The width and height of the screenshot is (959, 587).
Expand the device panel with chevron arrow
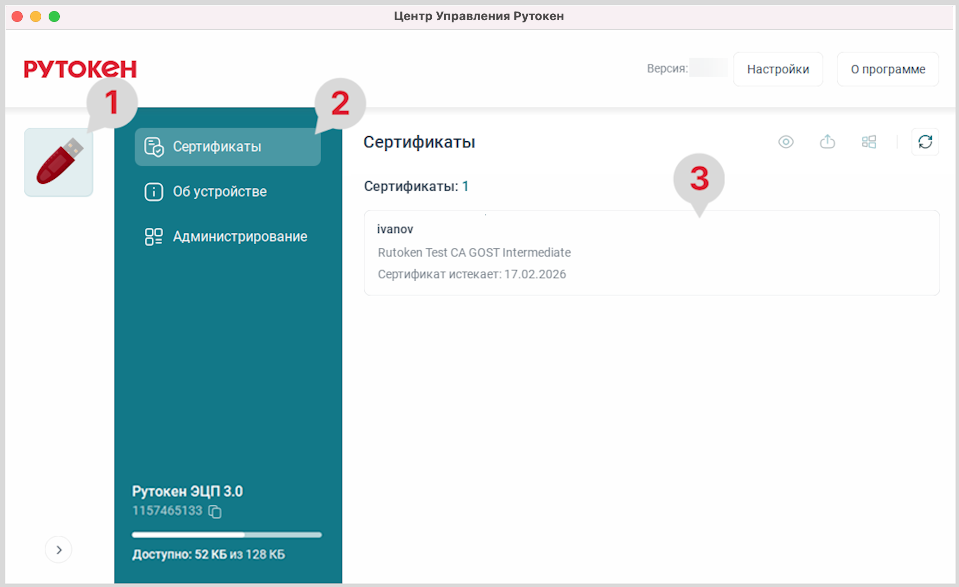58,549
